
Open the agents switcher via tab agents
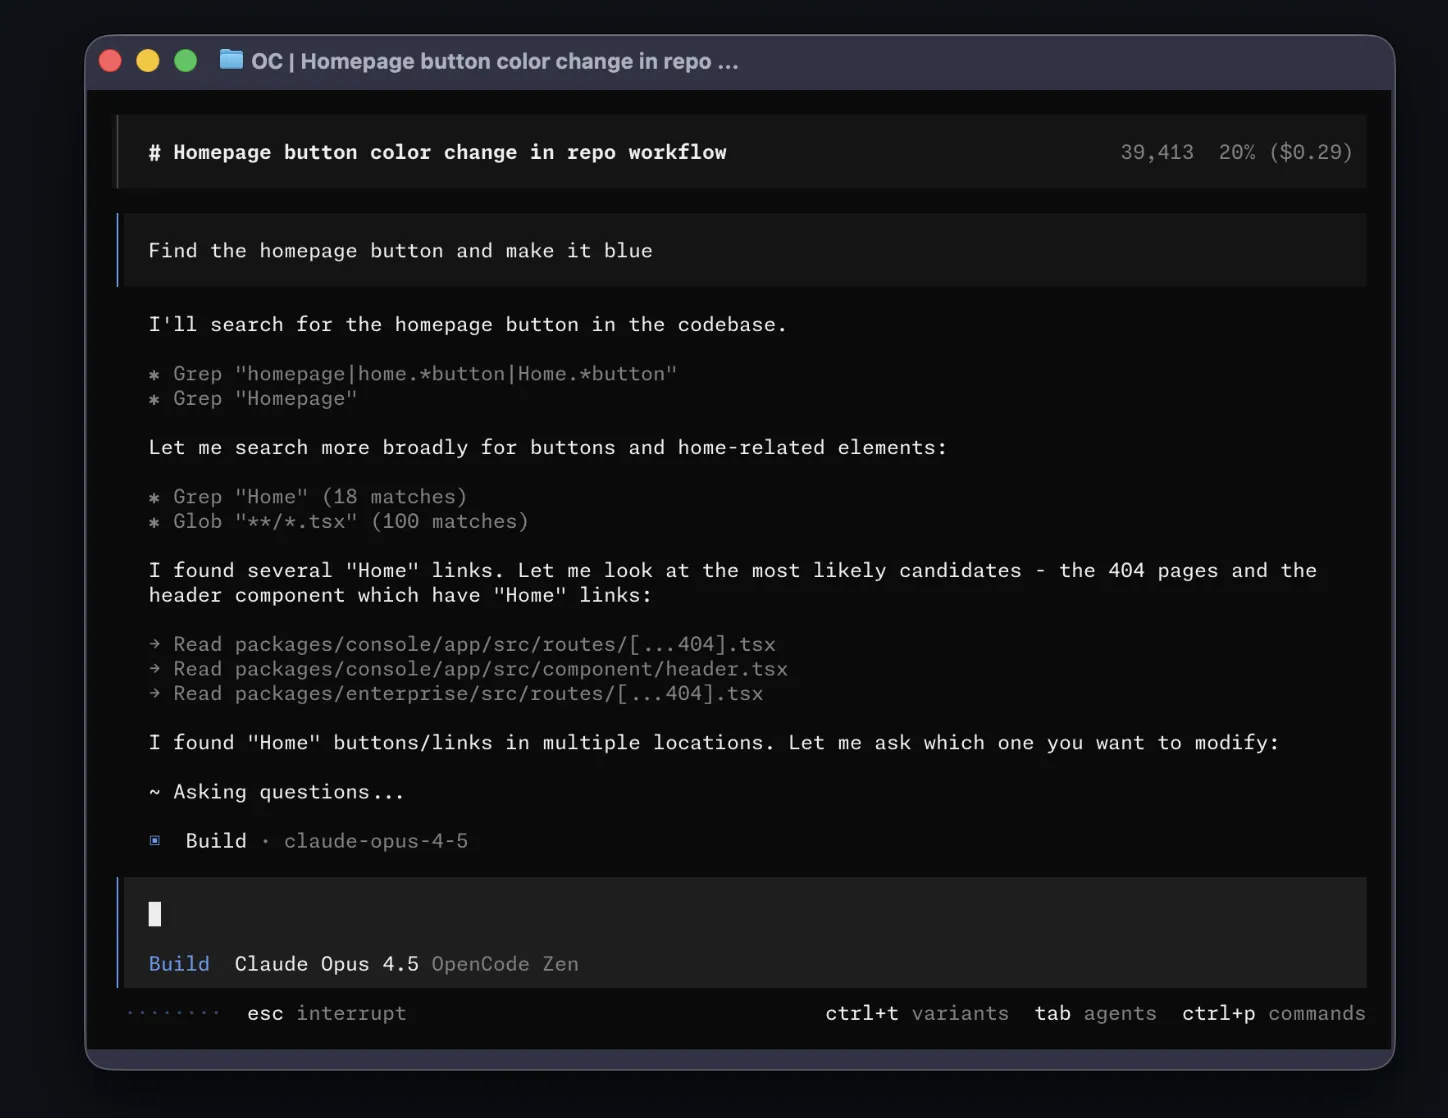1095,1013
